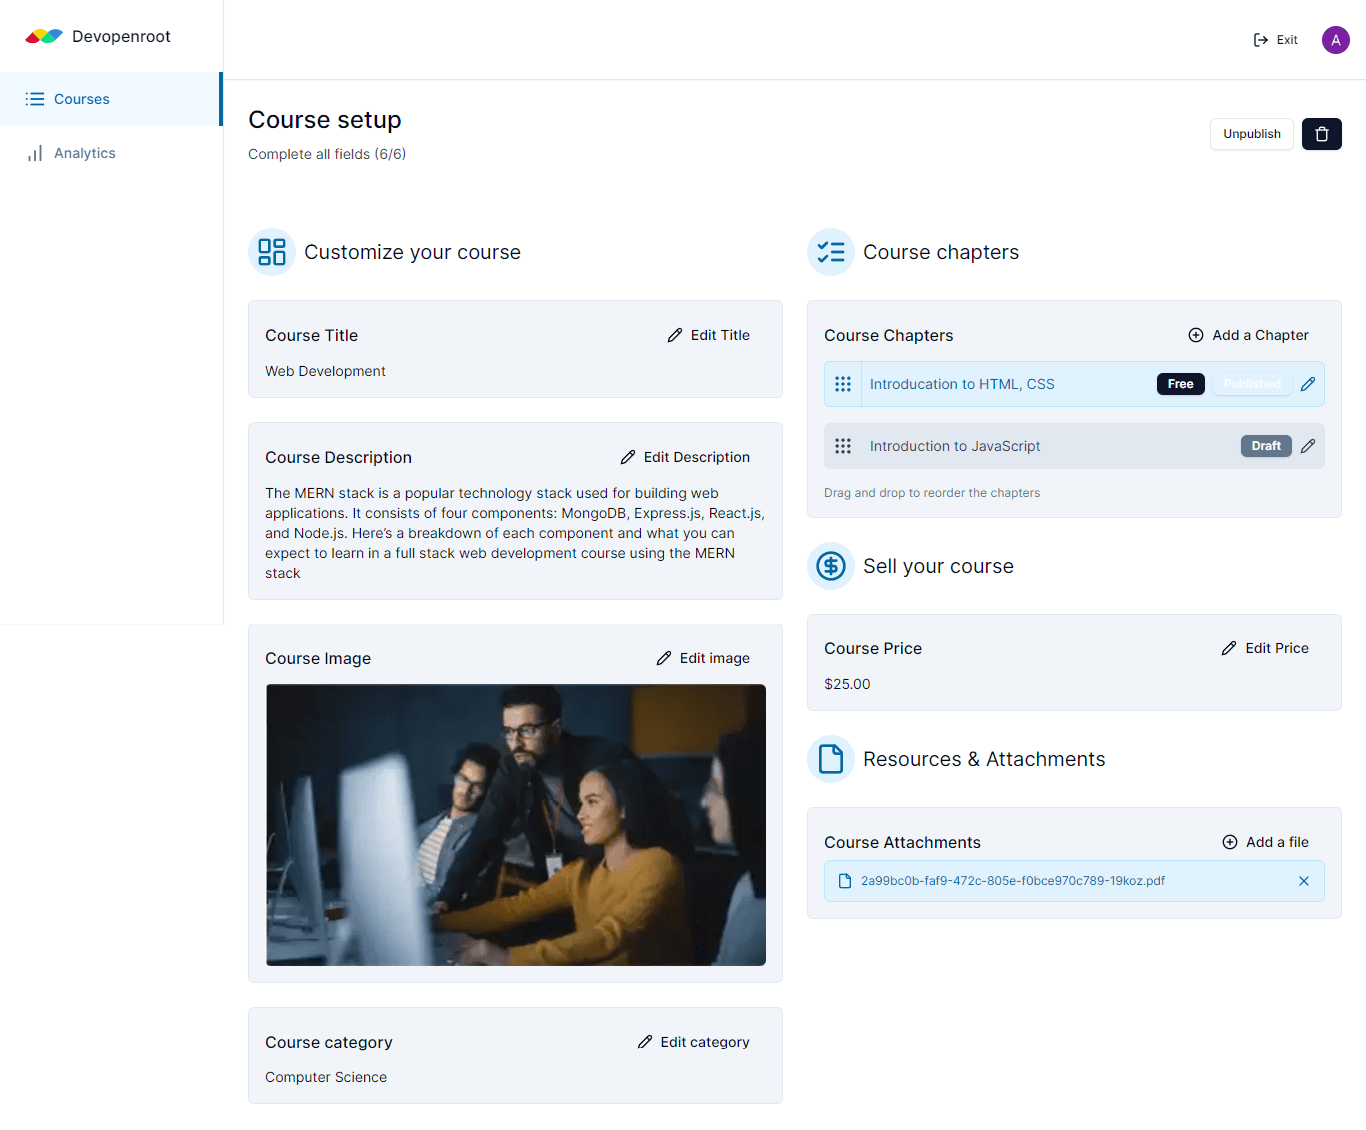The image size is (1366, 1130).
Task: Click the pencil icon next to Edit Title
Action: coord(675,335)
